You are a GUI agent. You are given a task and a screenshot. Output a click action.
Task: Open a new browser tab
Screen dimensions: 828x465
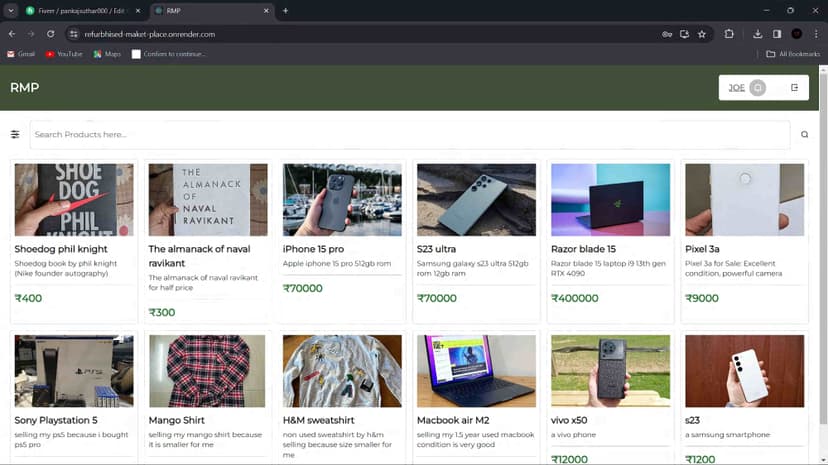pyautogui.click(x=285, y=11)
